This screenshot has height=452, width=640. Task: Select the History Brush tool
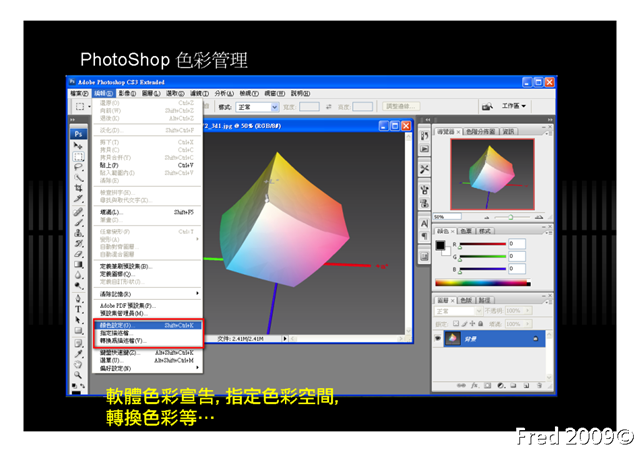pos(78,244)
